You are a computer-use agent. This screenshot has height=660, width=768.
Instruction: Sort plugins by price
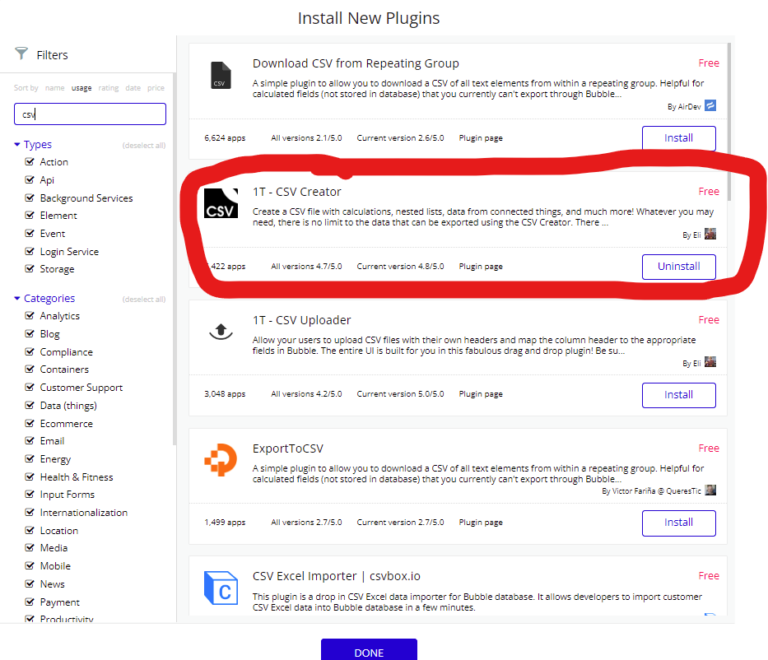(x=156, y=88)
